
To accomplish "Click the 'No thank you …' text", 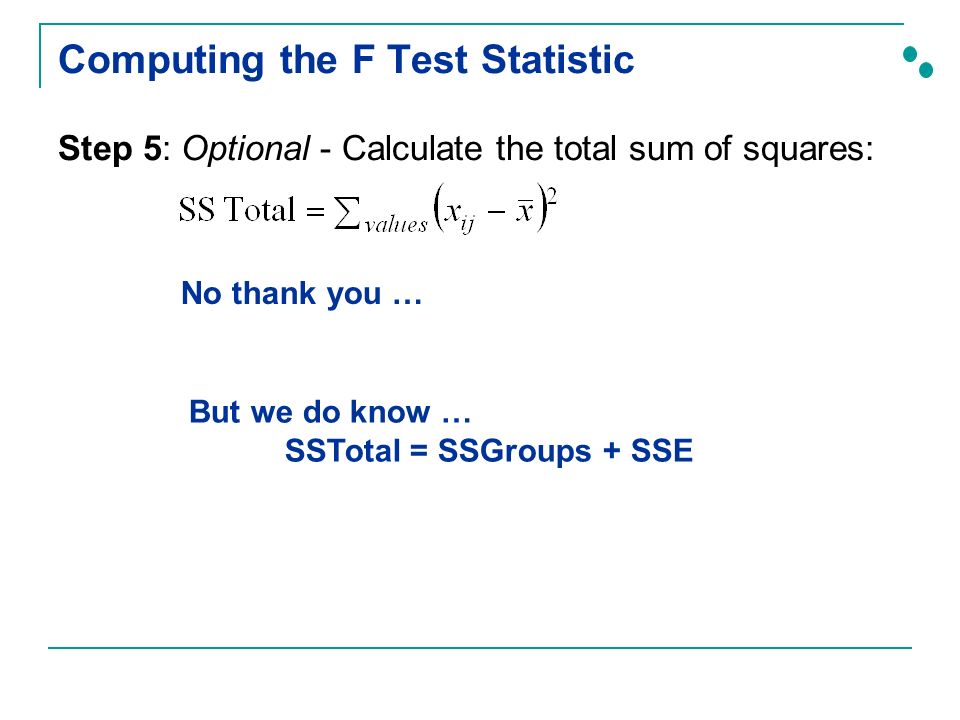I will [x=302, y=293].
